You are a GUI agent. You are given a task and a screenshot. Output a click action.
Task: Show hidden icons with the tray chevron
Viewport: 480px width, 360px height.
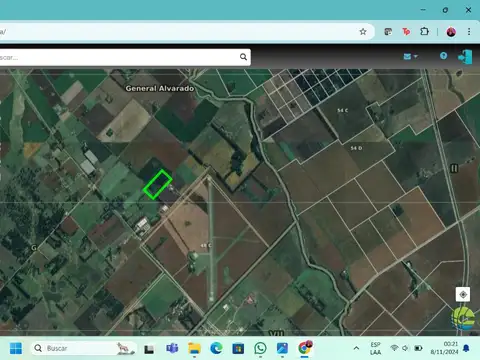[356, 348]
